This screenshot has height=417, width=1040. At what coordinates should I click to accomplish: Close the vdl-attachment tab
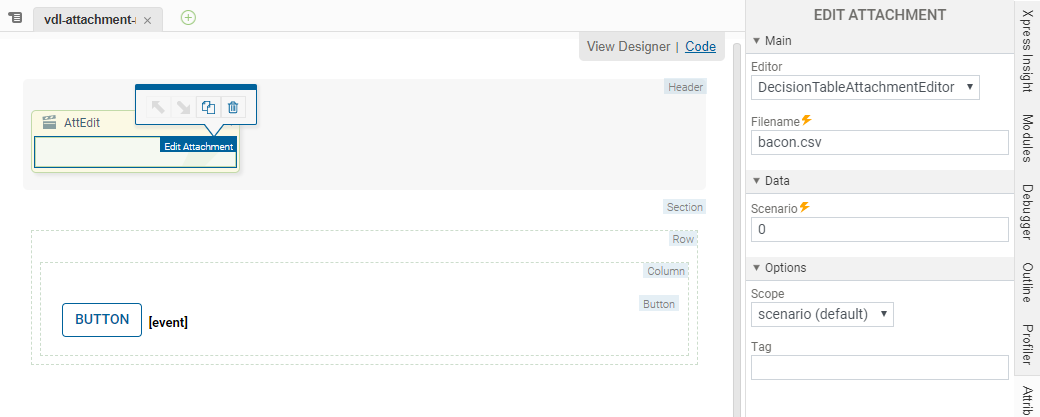coord(147,20)
